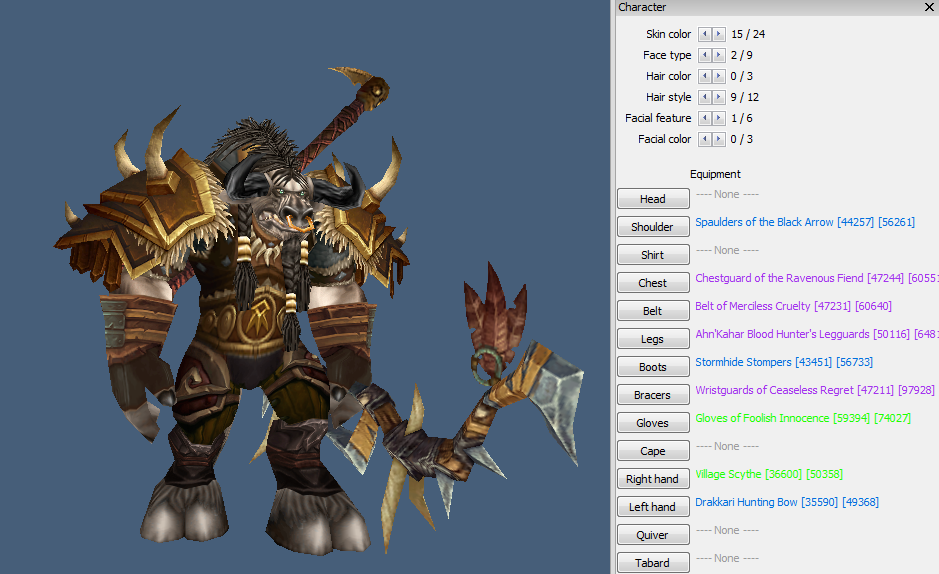The height and width of the screenshot is (574, 939).
Task: Increase Facial color with right arrow
Action: point(719,139)
